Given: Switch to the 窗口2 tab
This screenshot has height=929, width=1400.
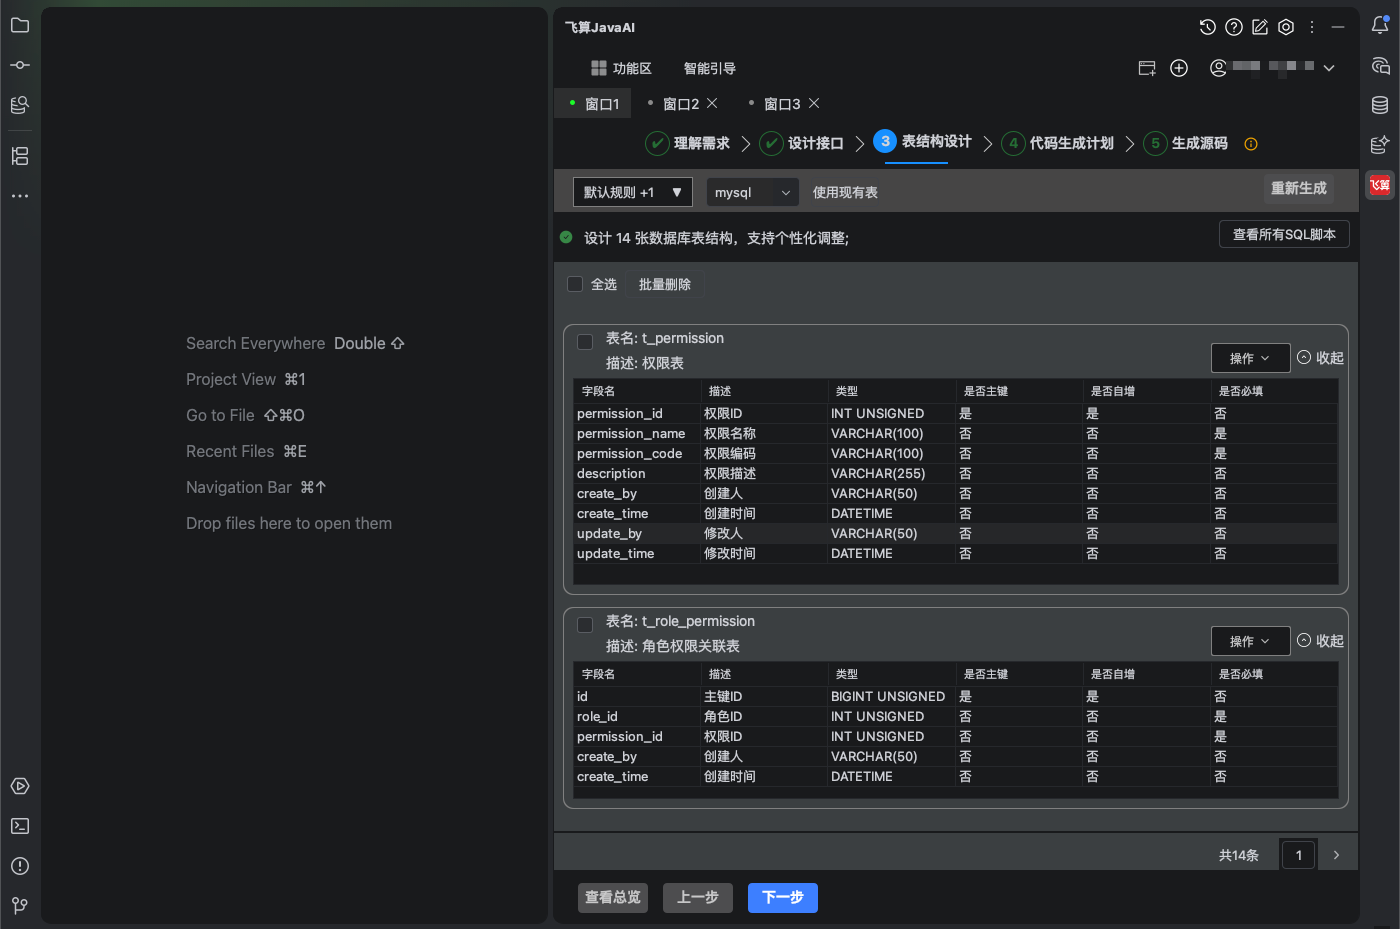Looking at the screenshot, I should tap(681, 104).
